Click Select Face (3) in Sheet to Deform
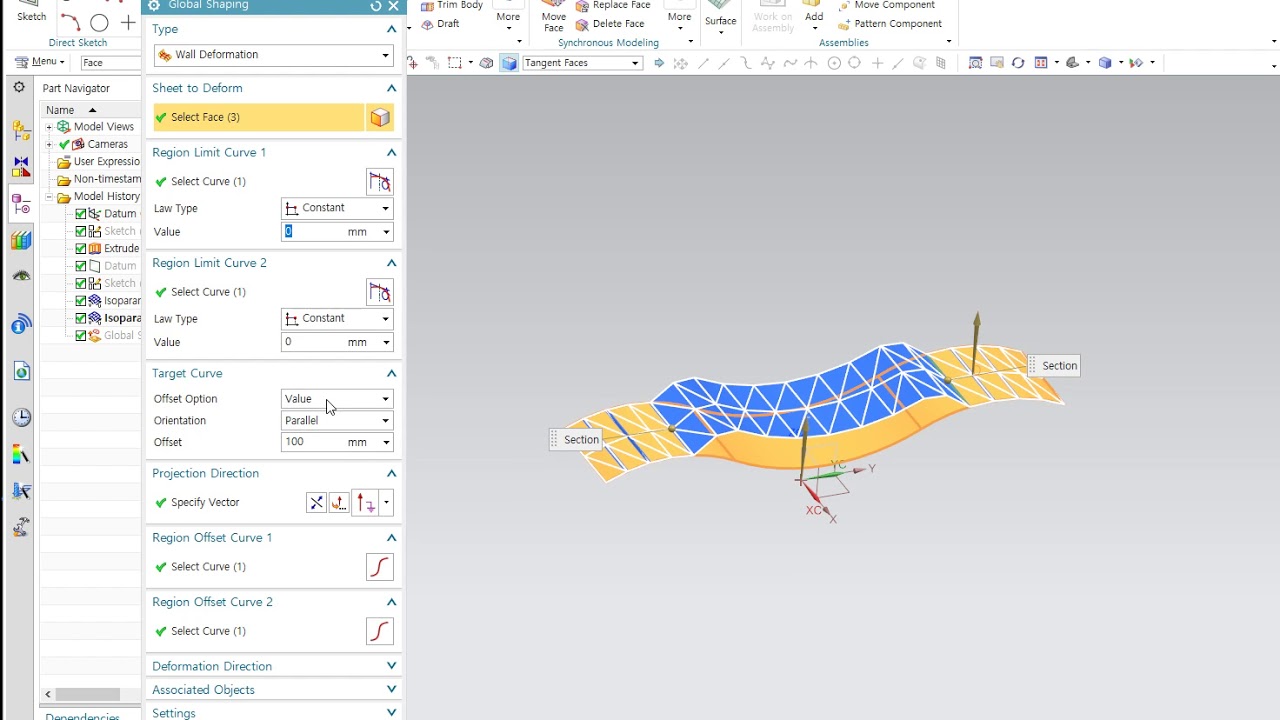This screenshot has height=720, width=1280. [260, 117]
